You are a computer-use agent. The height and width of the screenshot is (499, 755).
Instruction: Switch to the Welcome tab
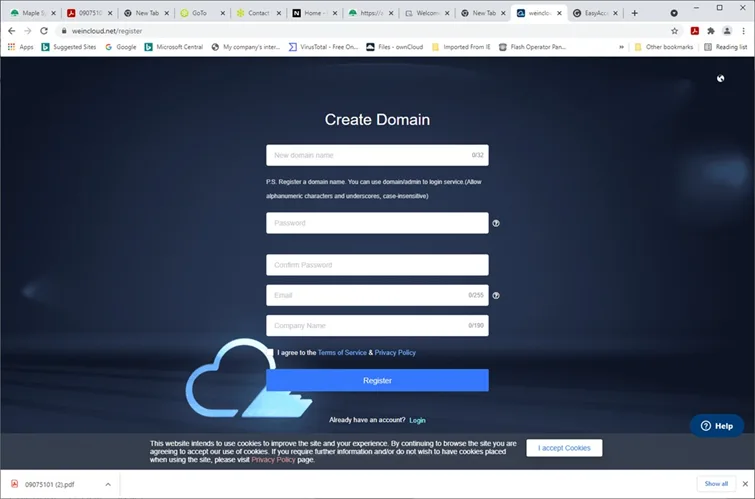[x=428, y=13]
